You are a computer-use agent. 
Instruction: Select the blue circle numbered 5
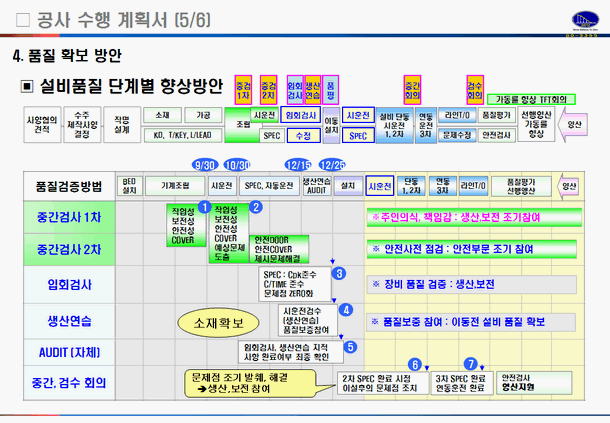(x=350, y=347)
